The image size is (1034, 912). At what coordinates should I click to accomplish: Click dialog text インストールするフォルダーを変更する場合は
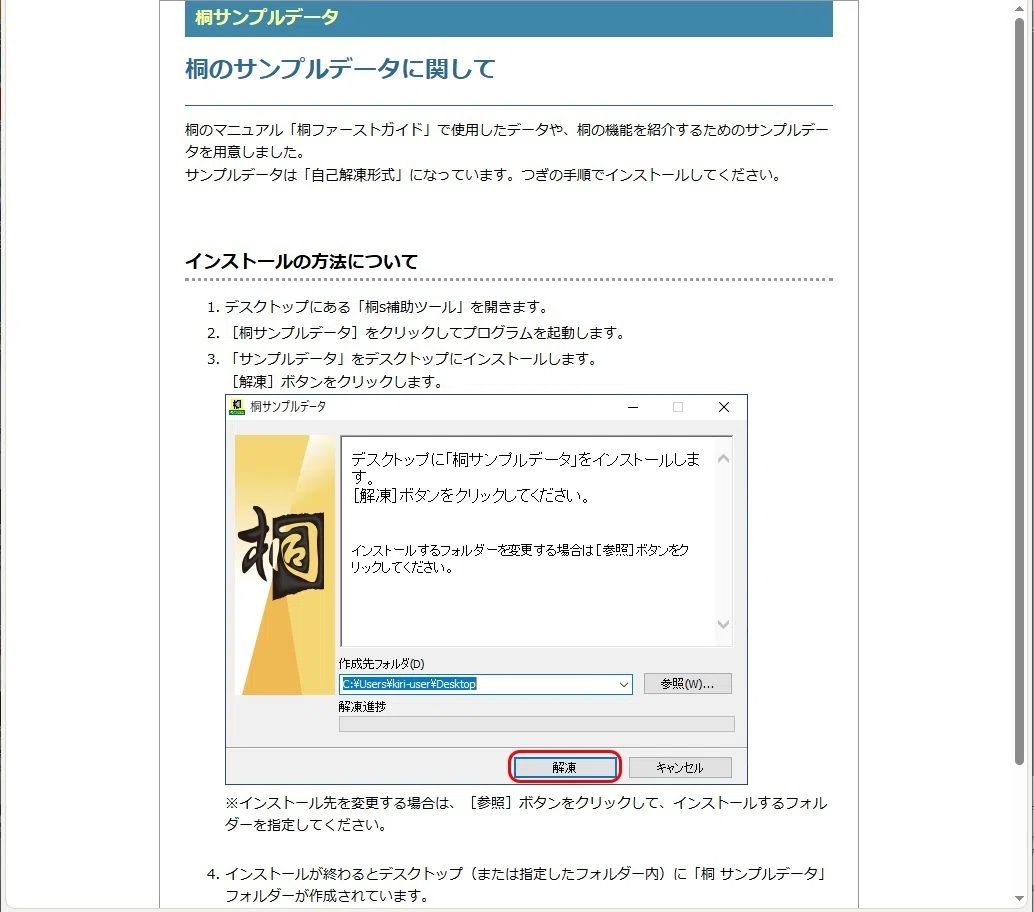520,558
